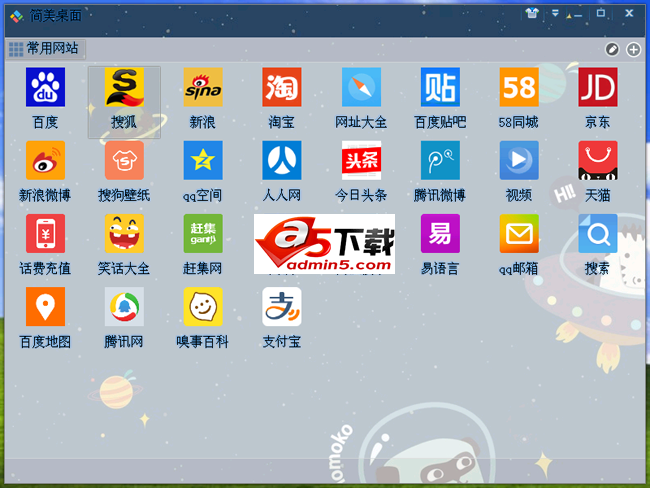Open the 赶集网 ganji icon
650x488 pixels.
coord(203,233)
